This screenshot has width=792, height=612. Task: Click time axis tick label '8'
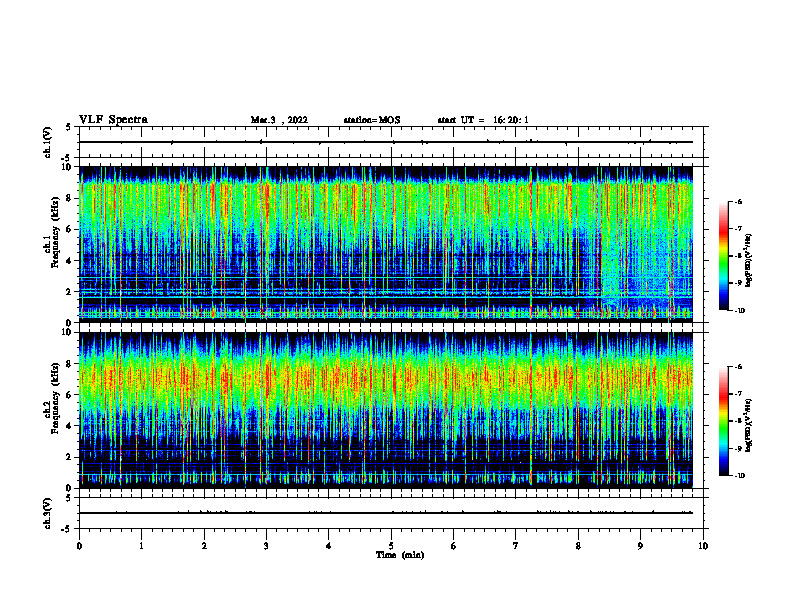(578, 546)
